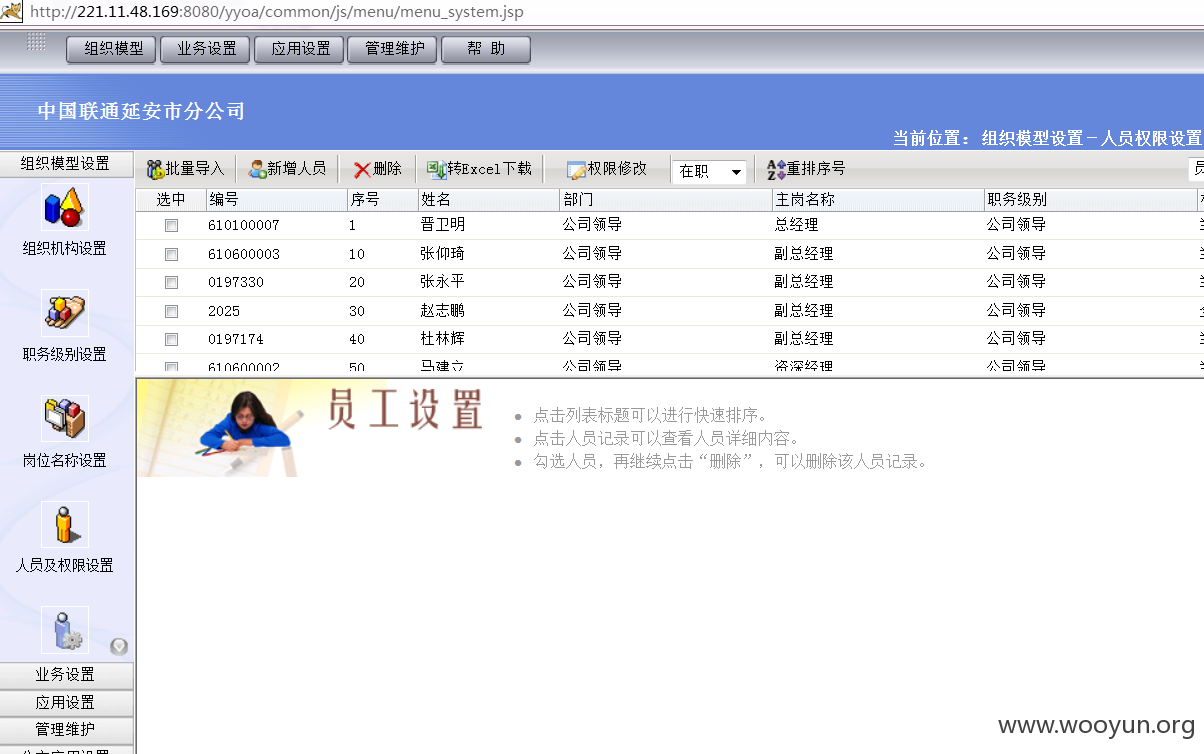1204x754 pixels.
Task: Click the 重排序号 sort icon
Action: pos(777,170)
